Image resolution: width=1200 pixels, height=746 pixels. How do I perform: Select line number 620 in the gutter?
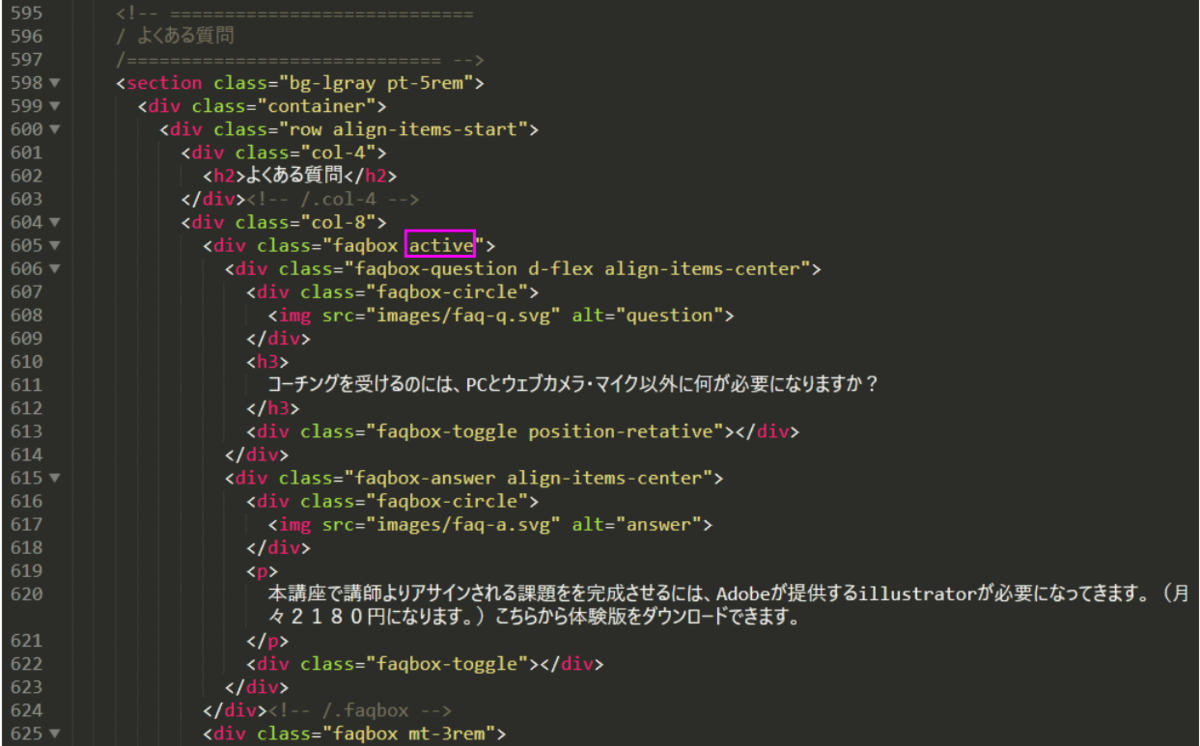(x=25, y=594)
